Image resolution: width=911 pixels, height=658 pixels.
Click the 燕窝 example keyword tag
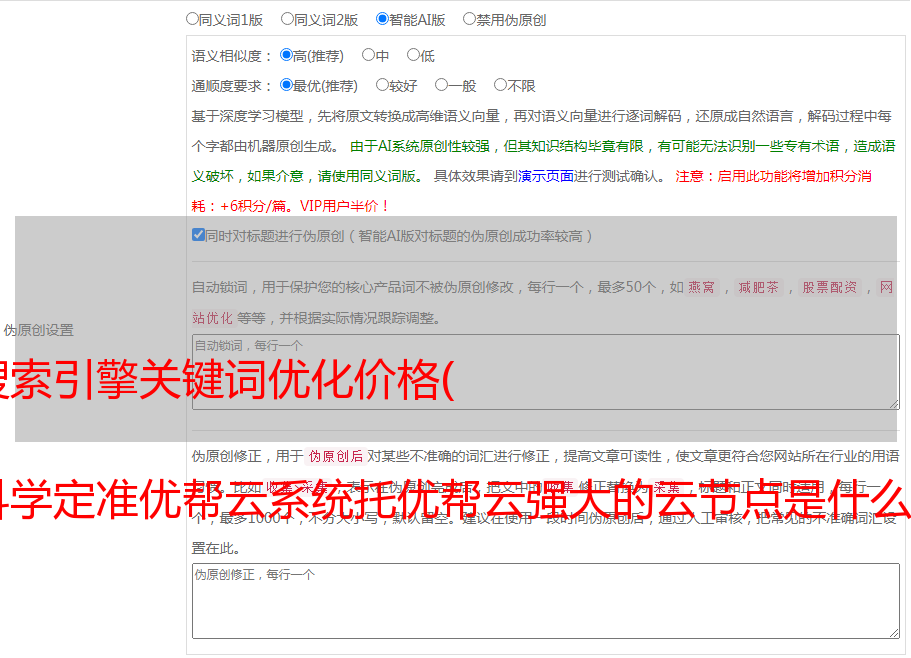pyautogui.click(x=701, y=288)
